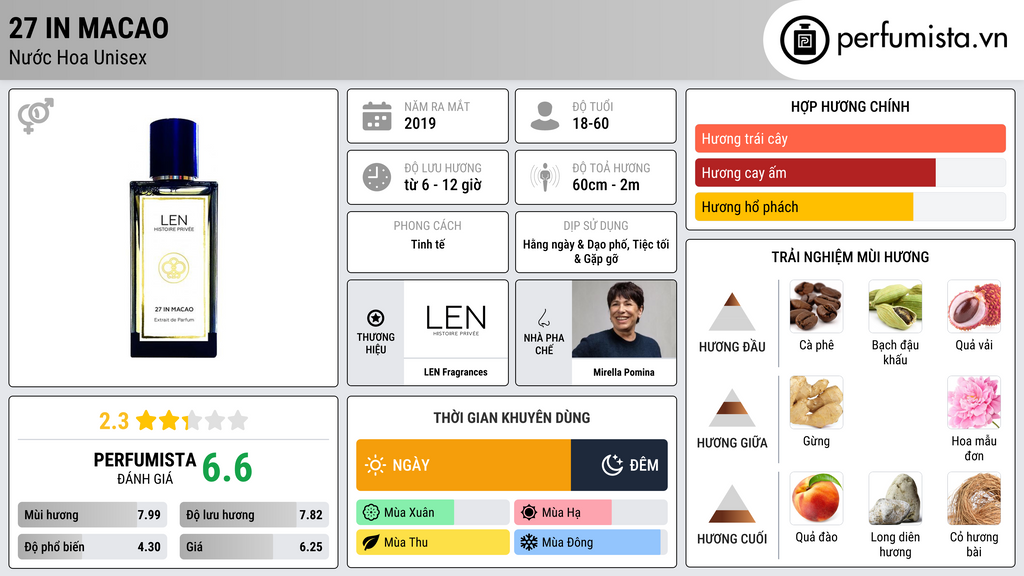Image resolution: width=1024 pixels, height=576 pixels.
Task: Click the green 6.6 Perfumista score
Action: coord(227,468)
